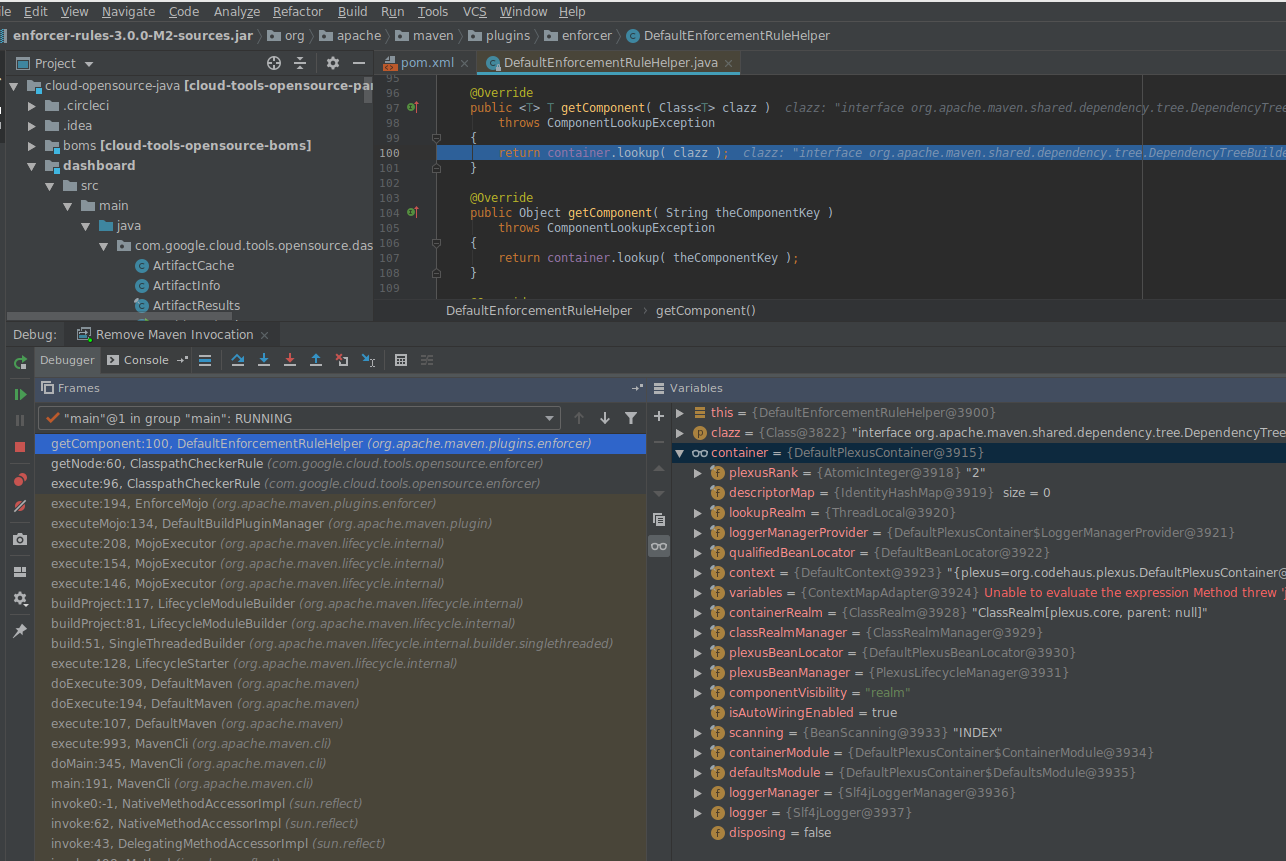Click the Step Out icon

pyautogui.click(x=316, y=360)
